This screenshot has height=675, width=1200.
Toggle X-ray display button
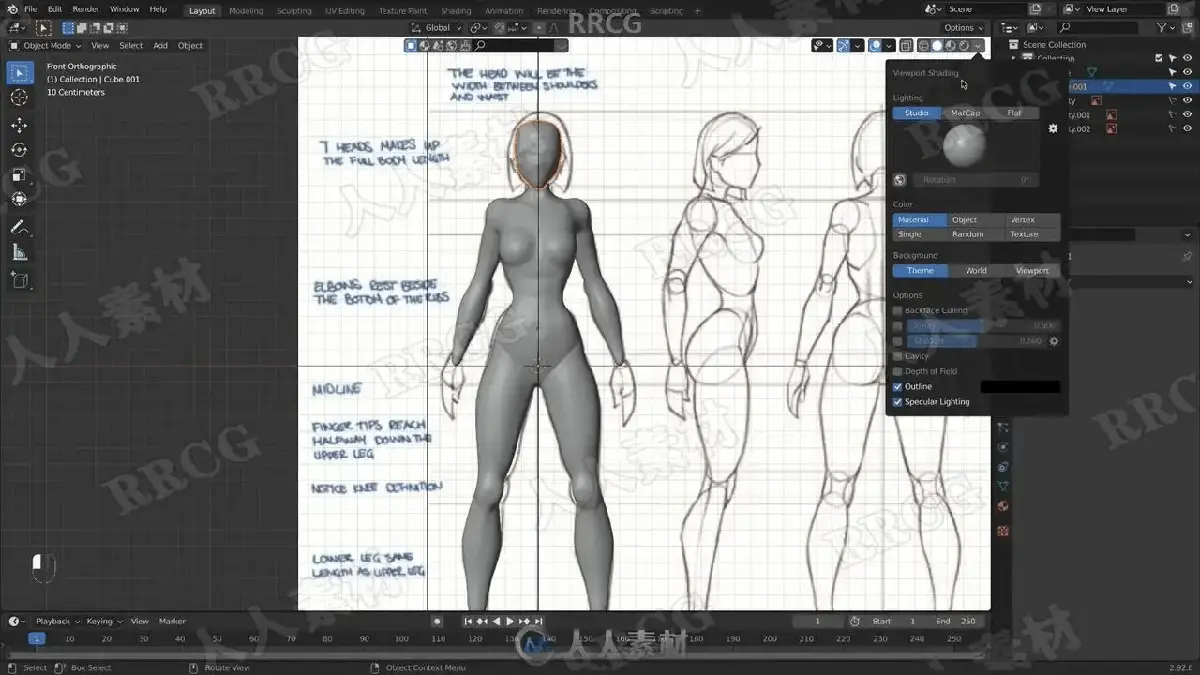[x=905, y=45]
